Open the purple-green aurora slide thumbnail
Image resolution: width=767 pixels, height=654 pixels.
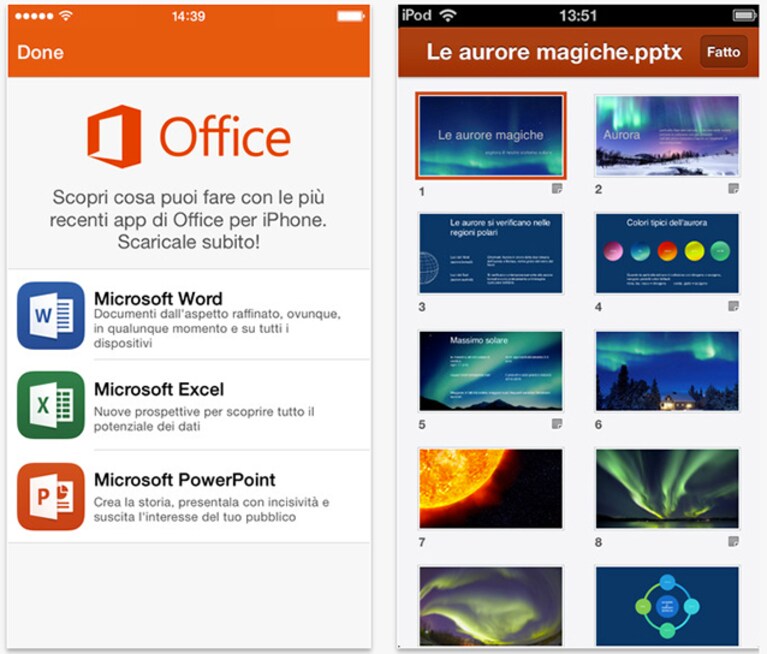point(491,606)
